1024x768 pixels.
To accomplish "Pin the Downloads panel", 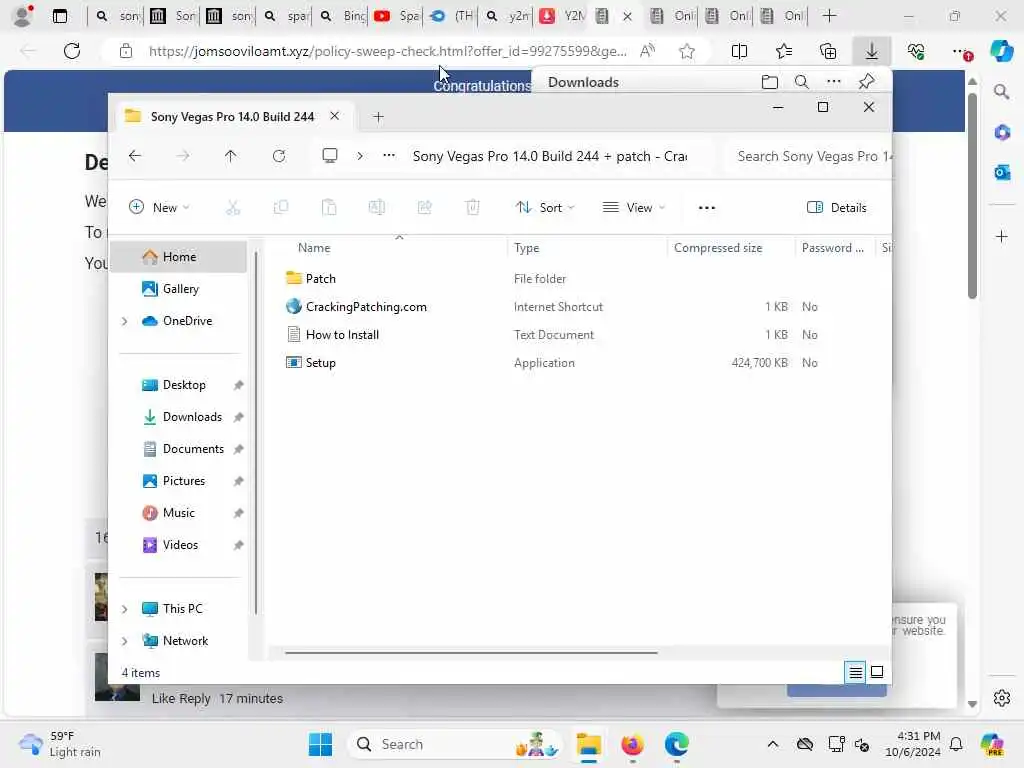I will pyautogui.click(x=867, y=82).
